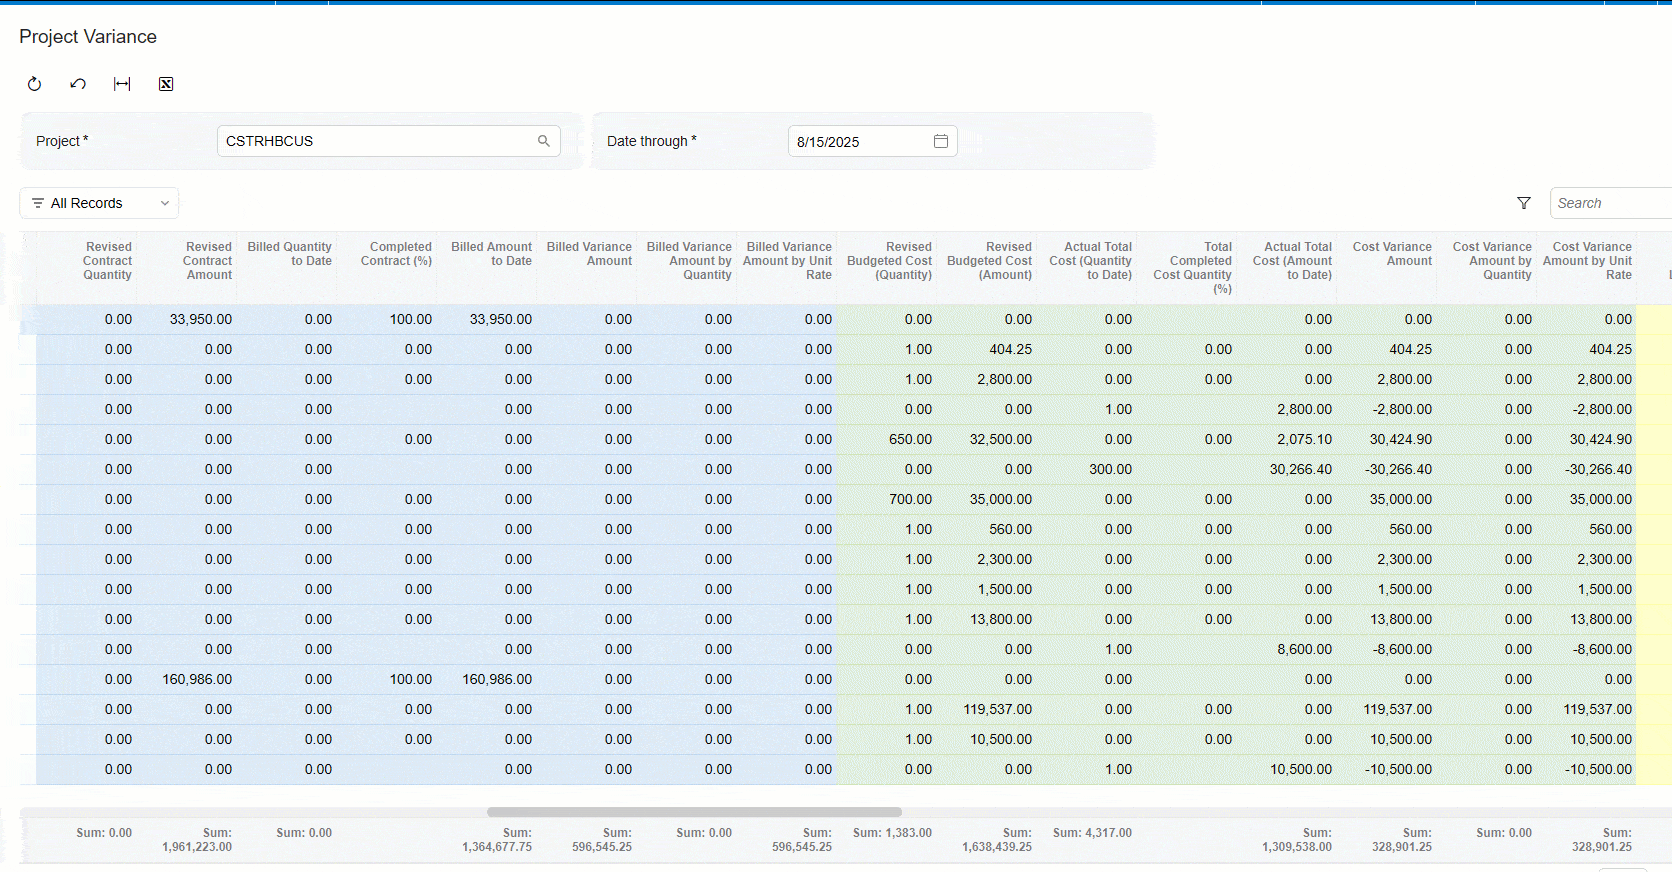Viewport: 1672px width, 872px height.
Task: Click the Sum: 1,383.00 footer total
Action: pos(892,833)
